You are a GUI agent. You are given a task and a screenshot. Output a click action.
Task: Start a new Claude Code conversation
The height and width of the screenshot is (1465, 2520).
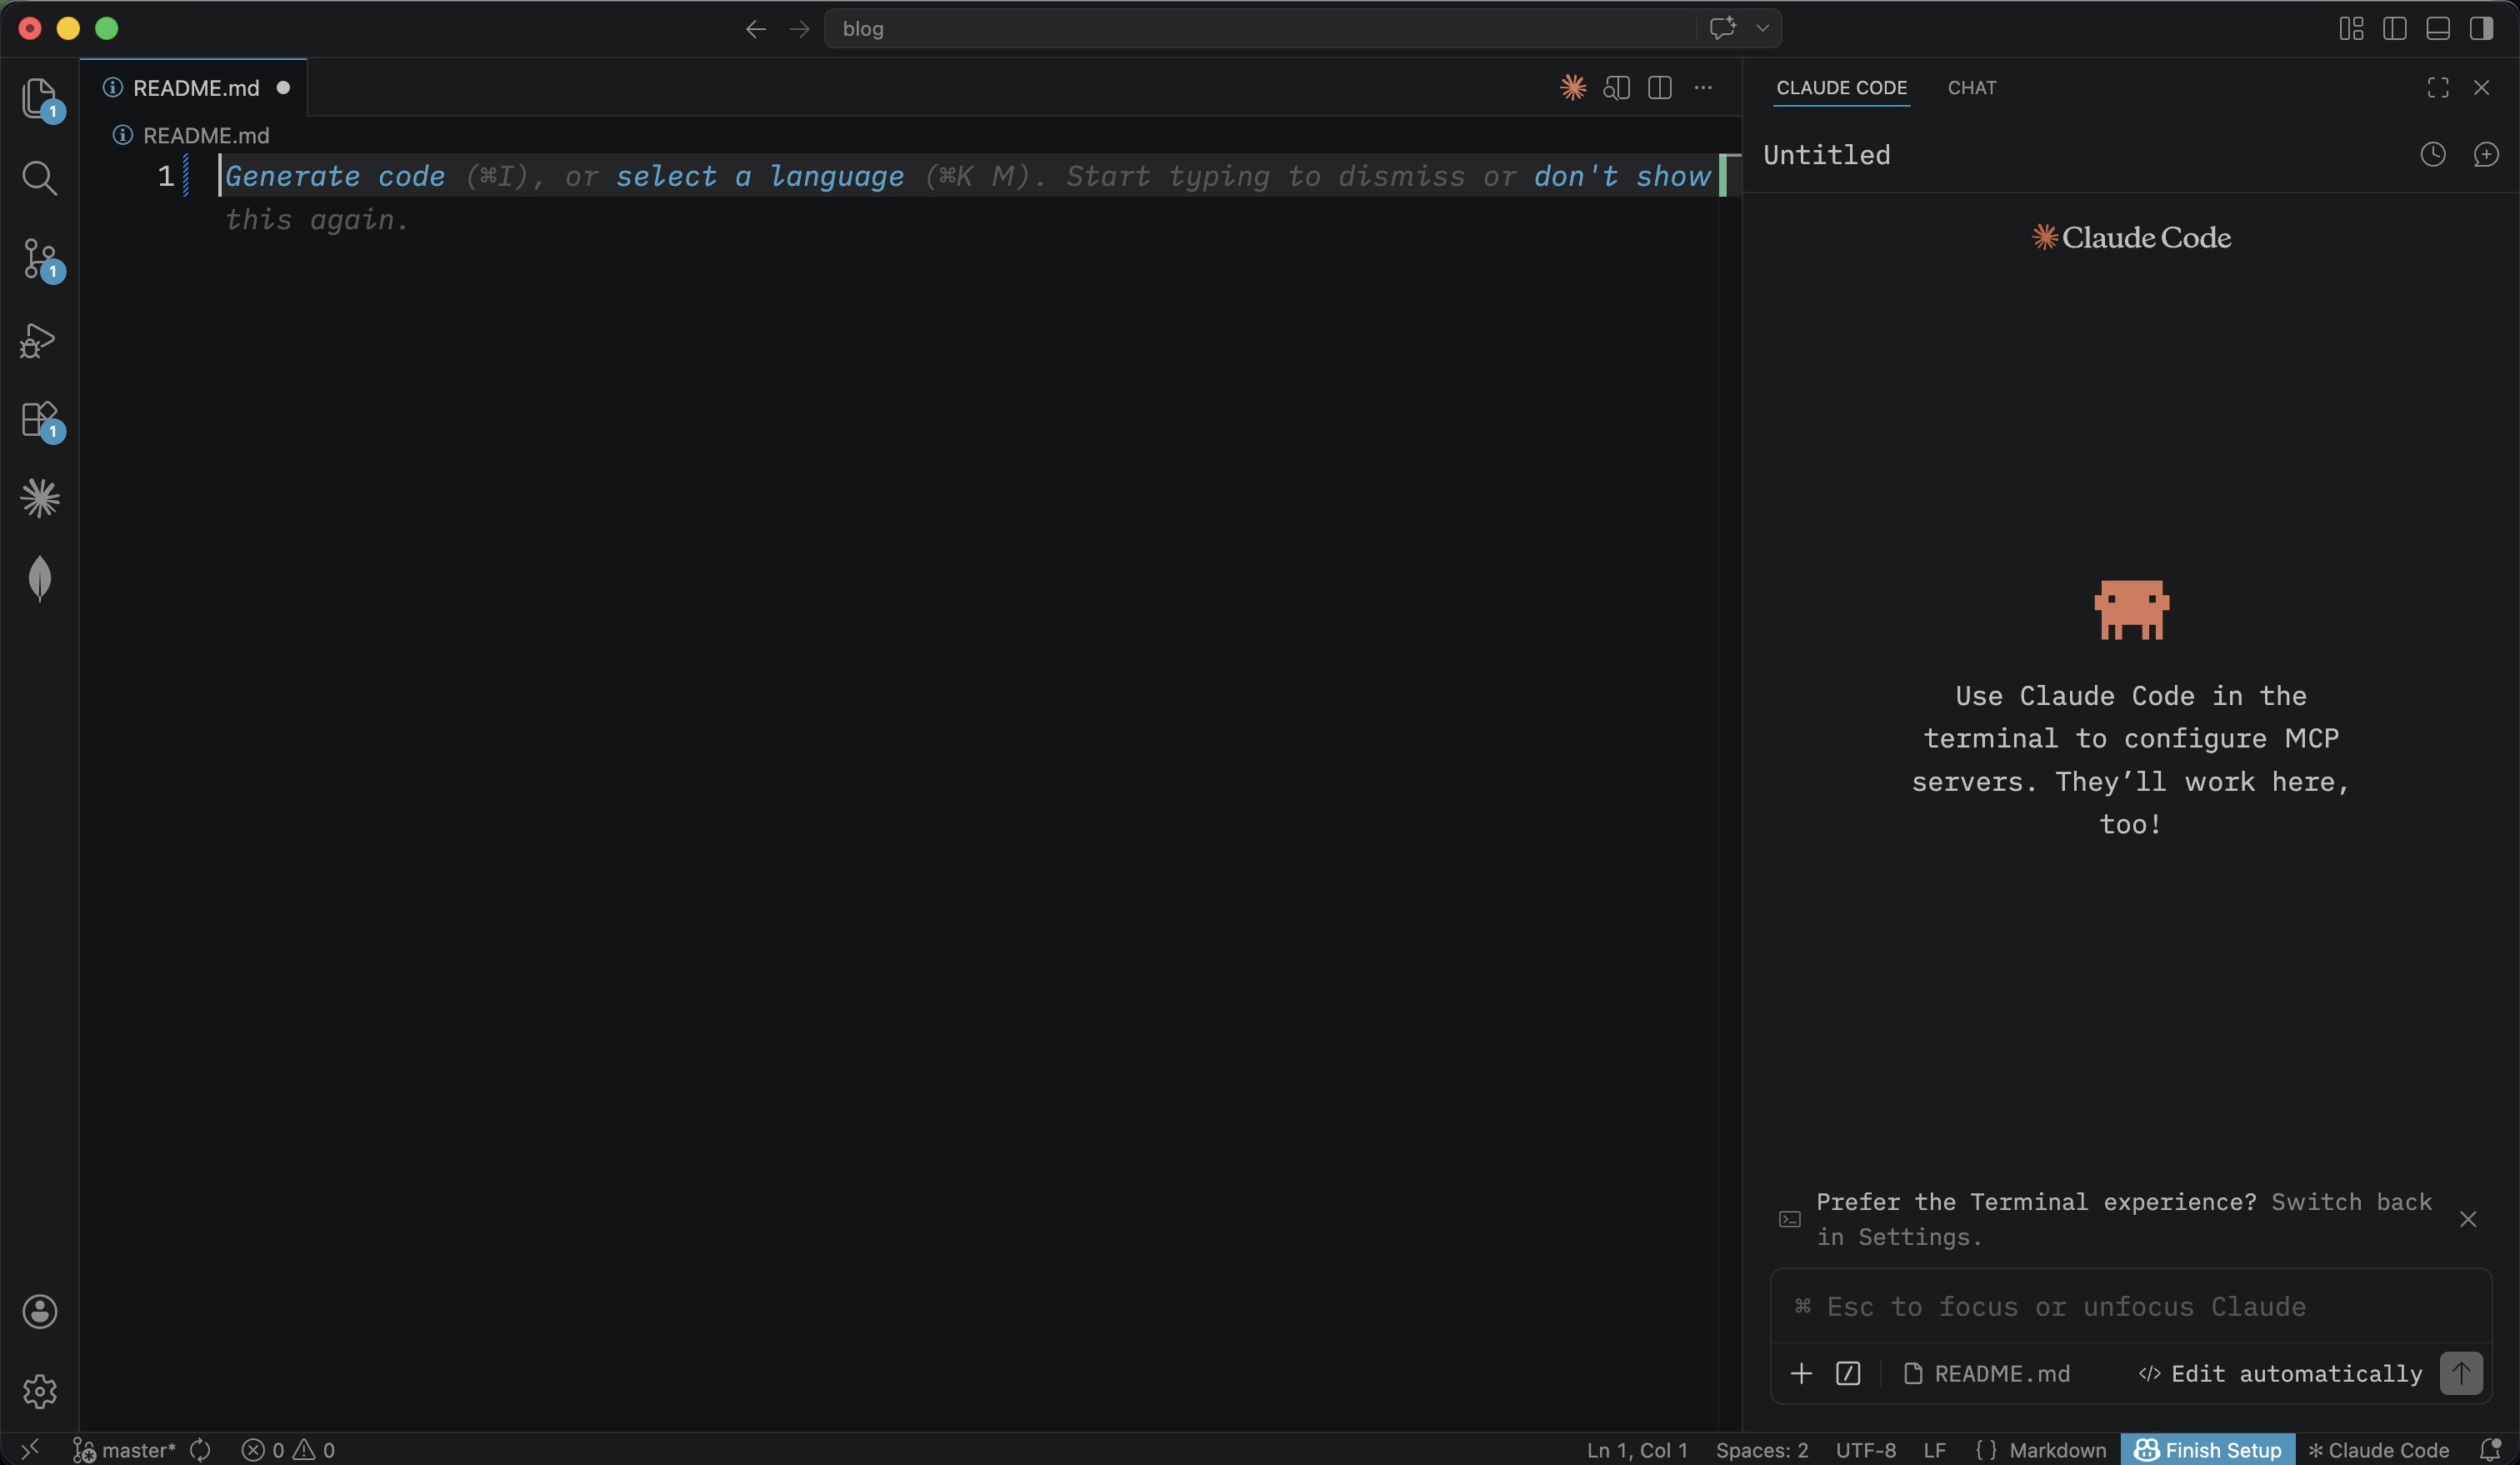(2485, 155)
